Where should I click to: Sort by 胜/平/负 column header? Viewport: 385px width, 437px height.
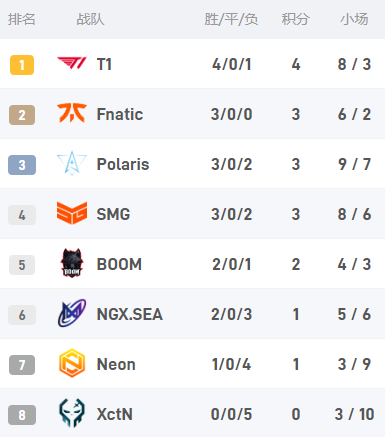tap(231, 19)
